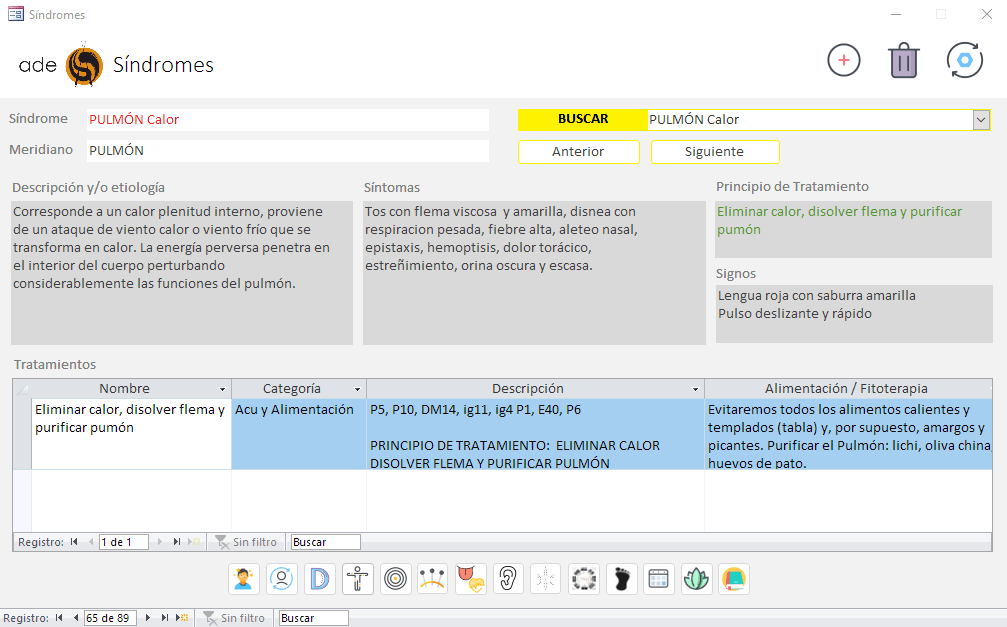
Task: Click the Anterior button
Action: 578,152
